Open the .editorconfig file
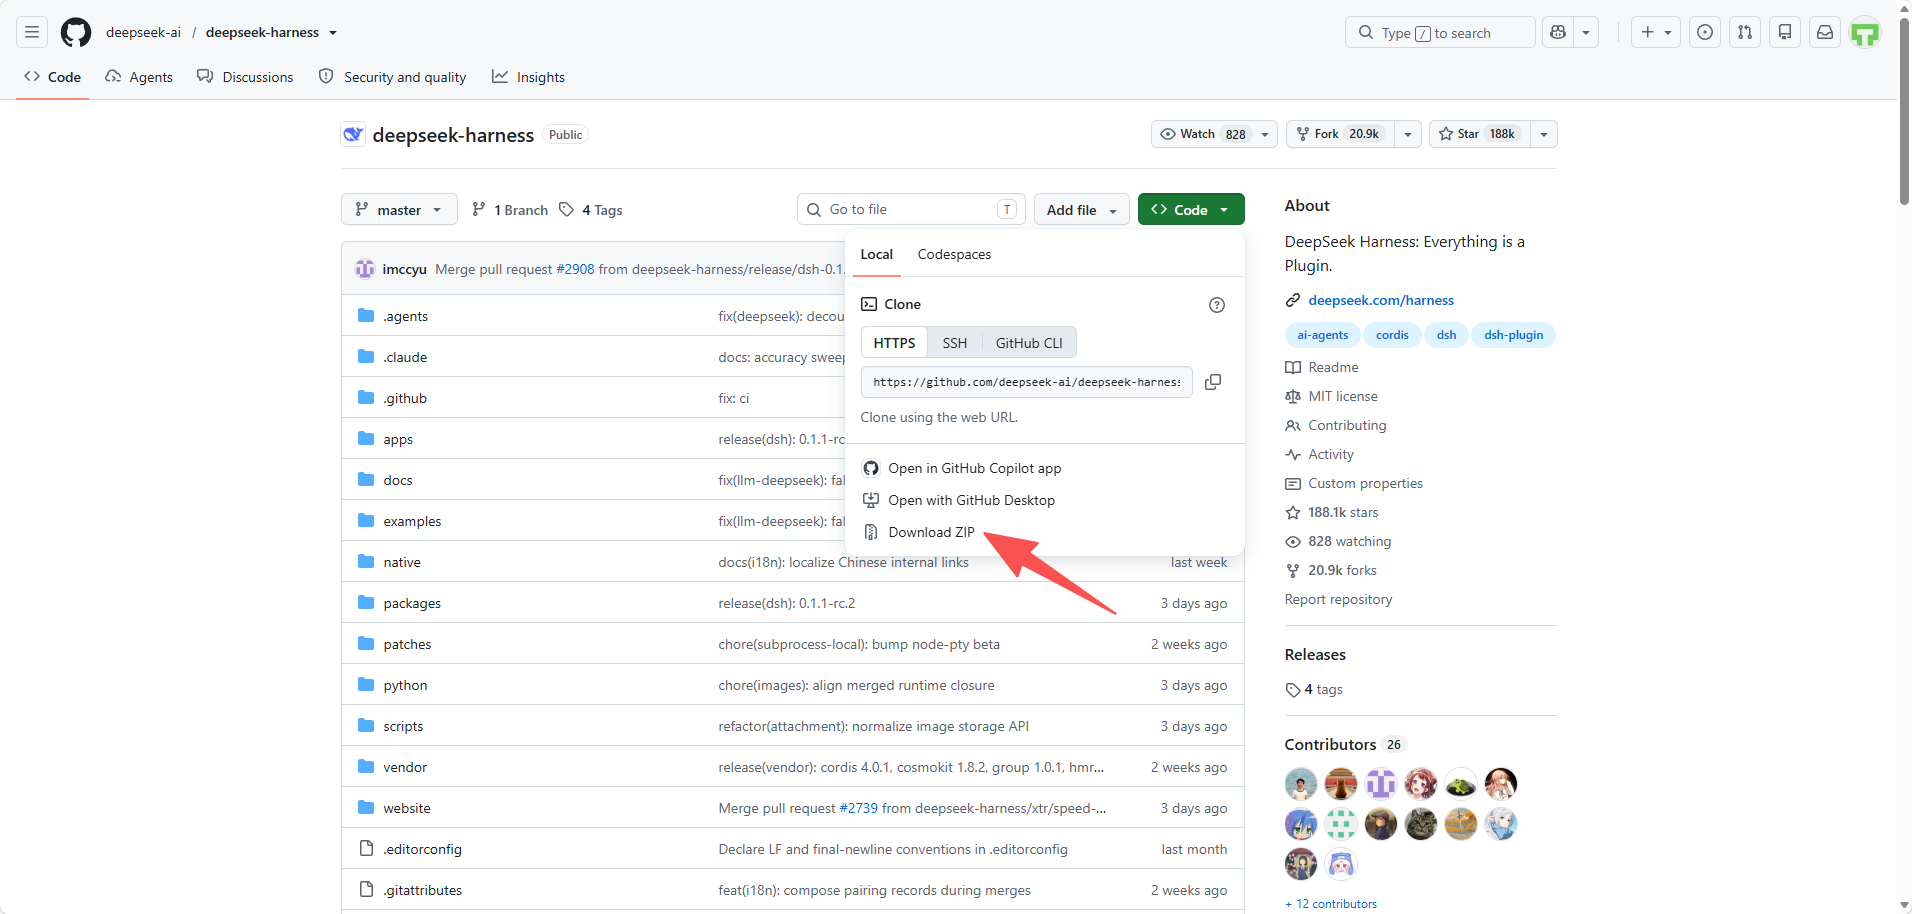This screenshot has width=1912, height=914. pyautogui.click(x=422, y=849)
